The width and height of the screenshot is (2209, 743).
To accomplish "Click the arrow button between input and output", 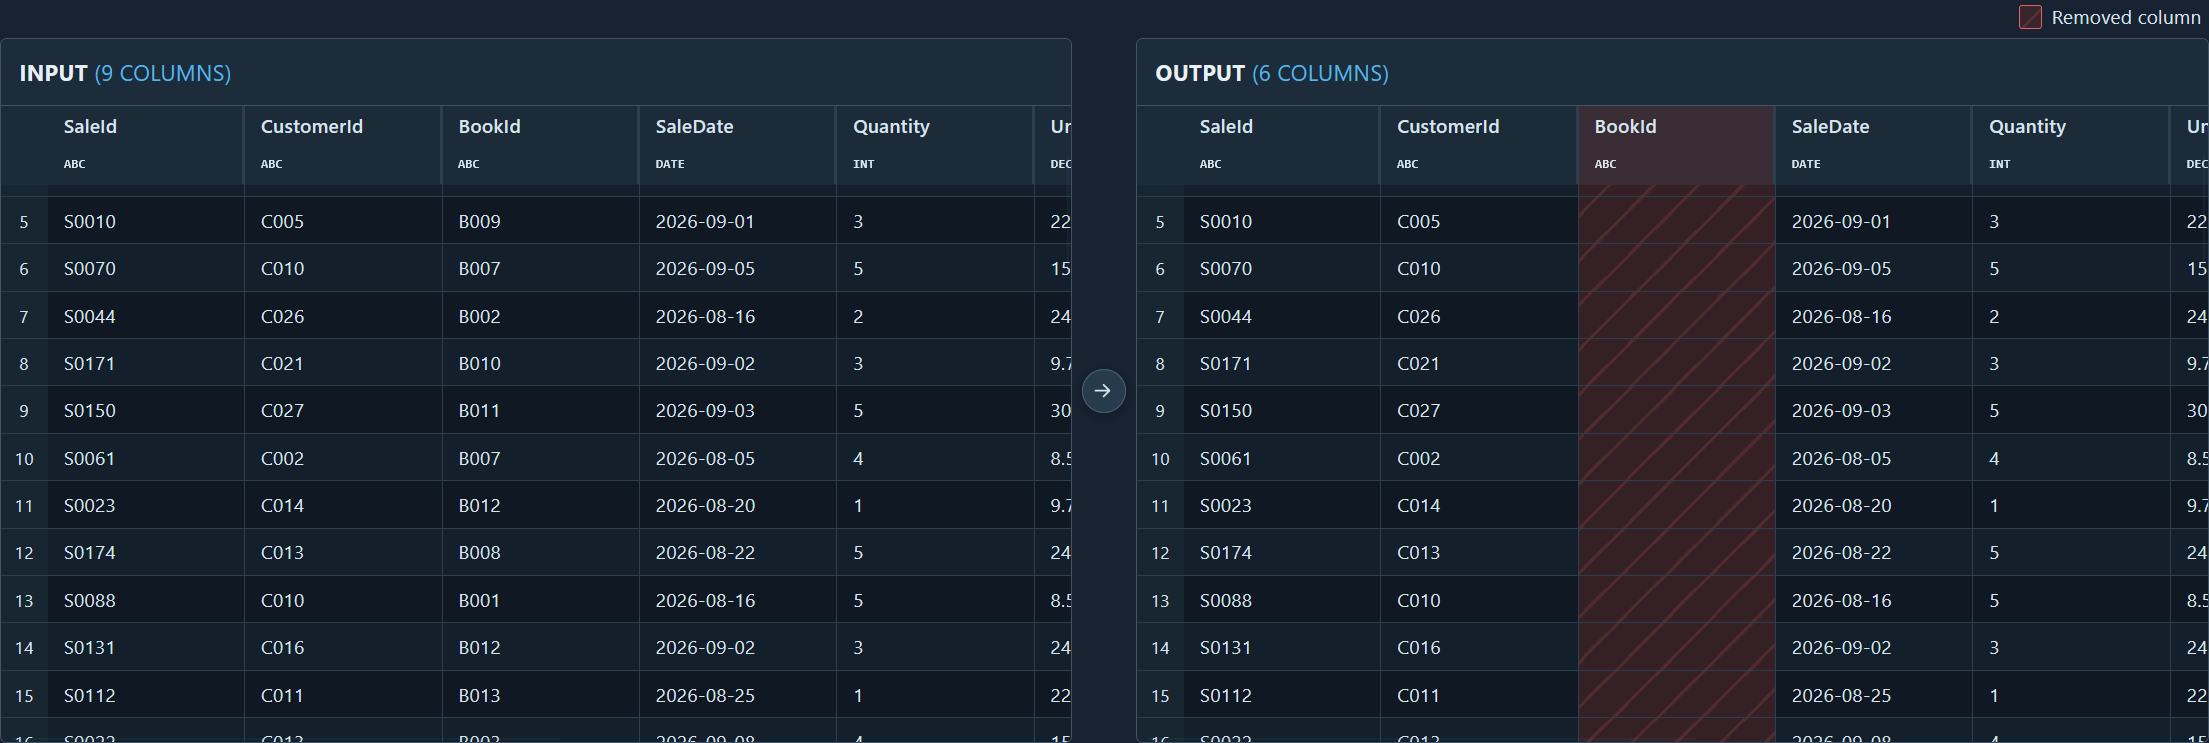I will pos(1103,391).
